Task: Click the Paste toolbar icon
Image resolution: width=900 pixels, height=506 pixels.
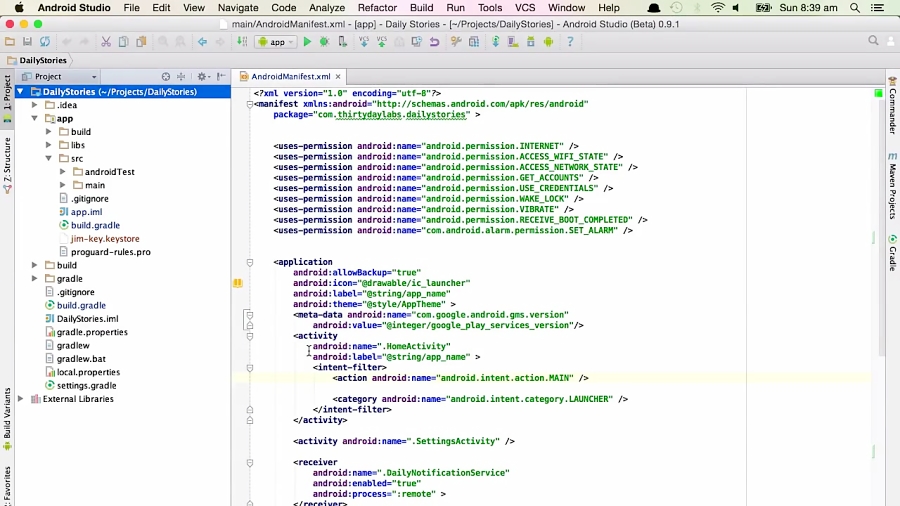Action: [141, 42]
